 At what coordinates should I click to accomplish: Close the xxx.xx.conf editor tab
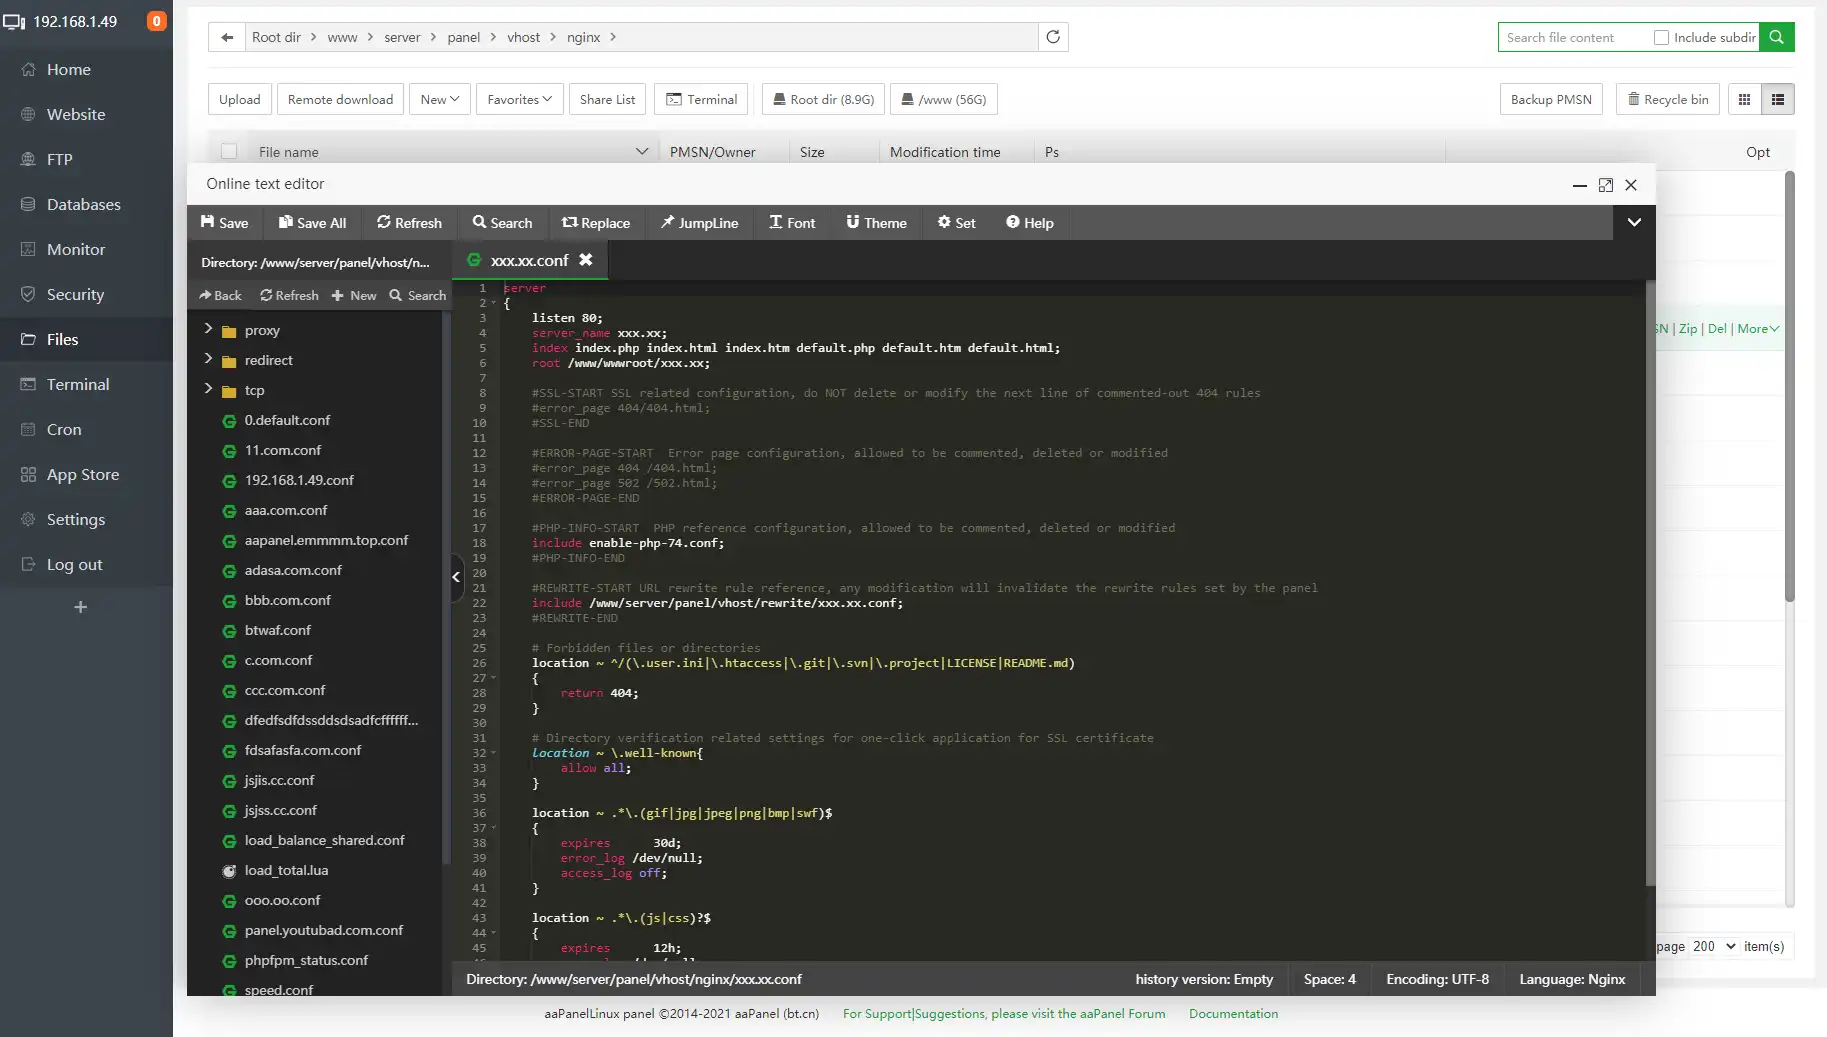tap(586, 260)
